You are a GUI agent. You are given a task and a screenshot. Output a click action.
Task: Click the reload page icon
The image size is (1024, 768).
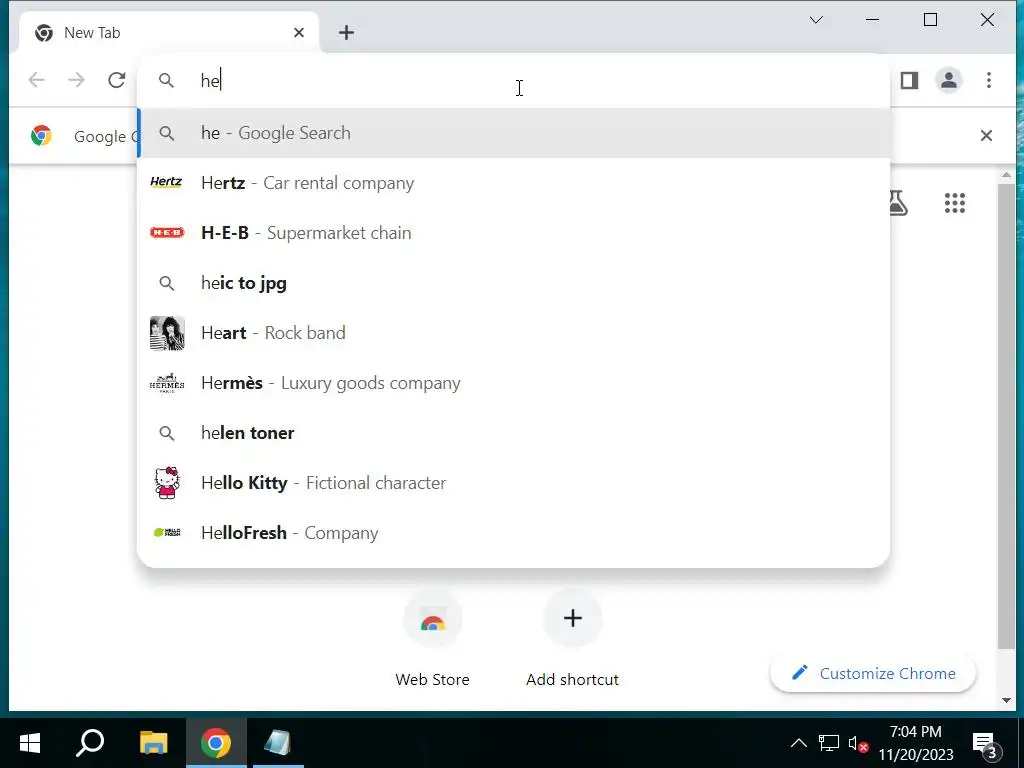click(116, 80)
